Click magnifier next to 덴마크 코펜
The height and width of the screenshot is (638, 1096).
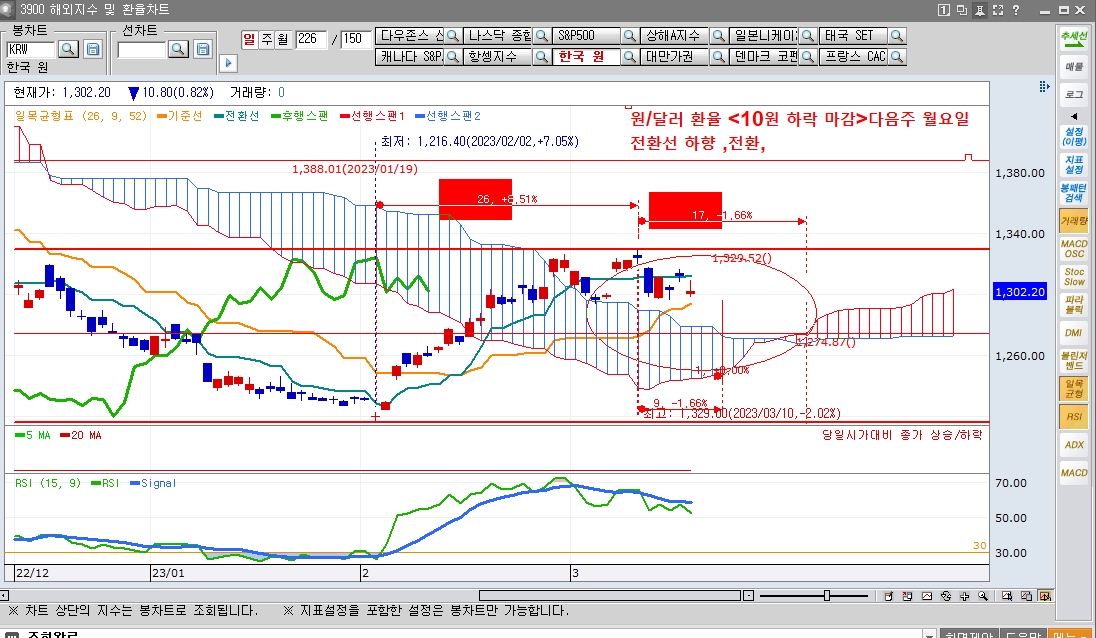click(x=808, y=57)
